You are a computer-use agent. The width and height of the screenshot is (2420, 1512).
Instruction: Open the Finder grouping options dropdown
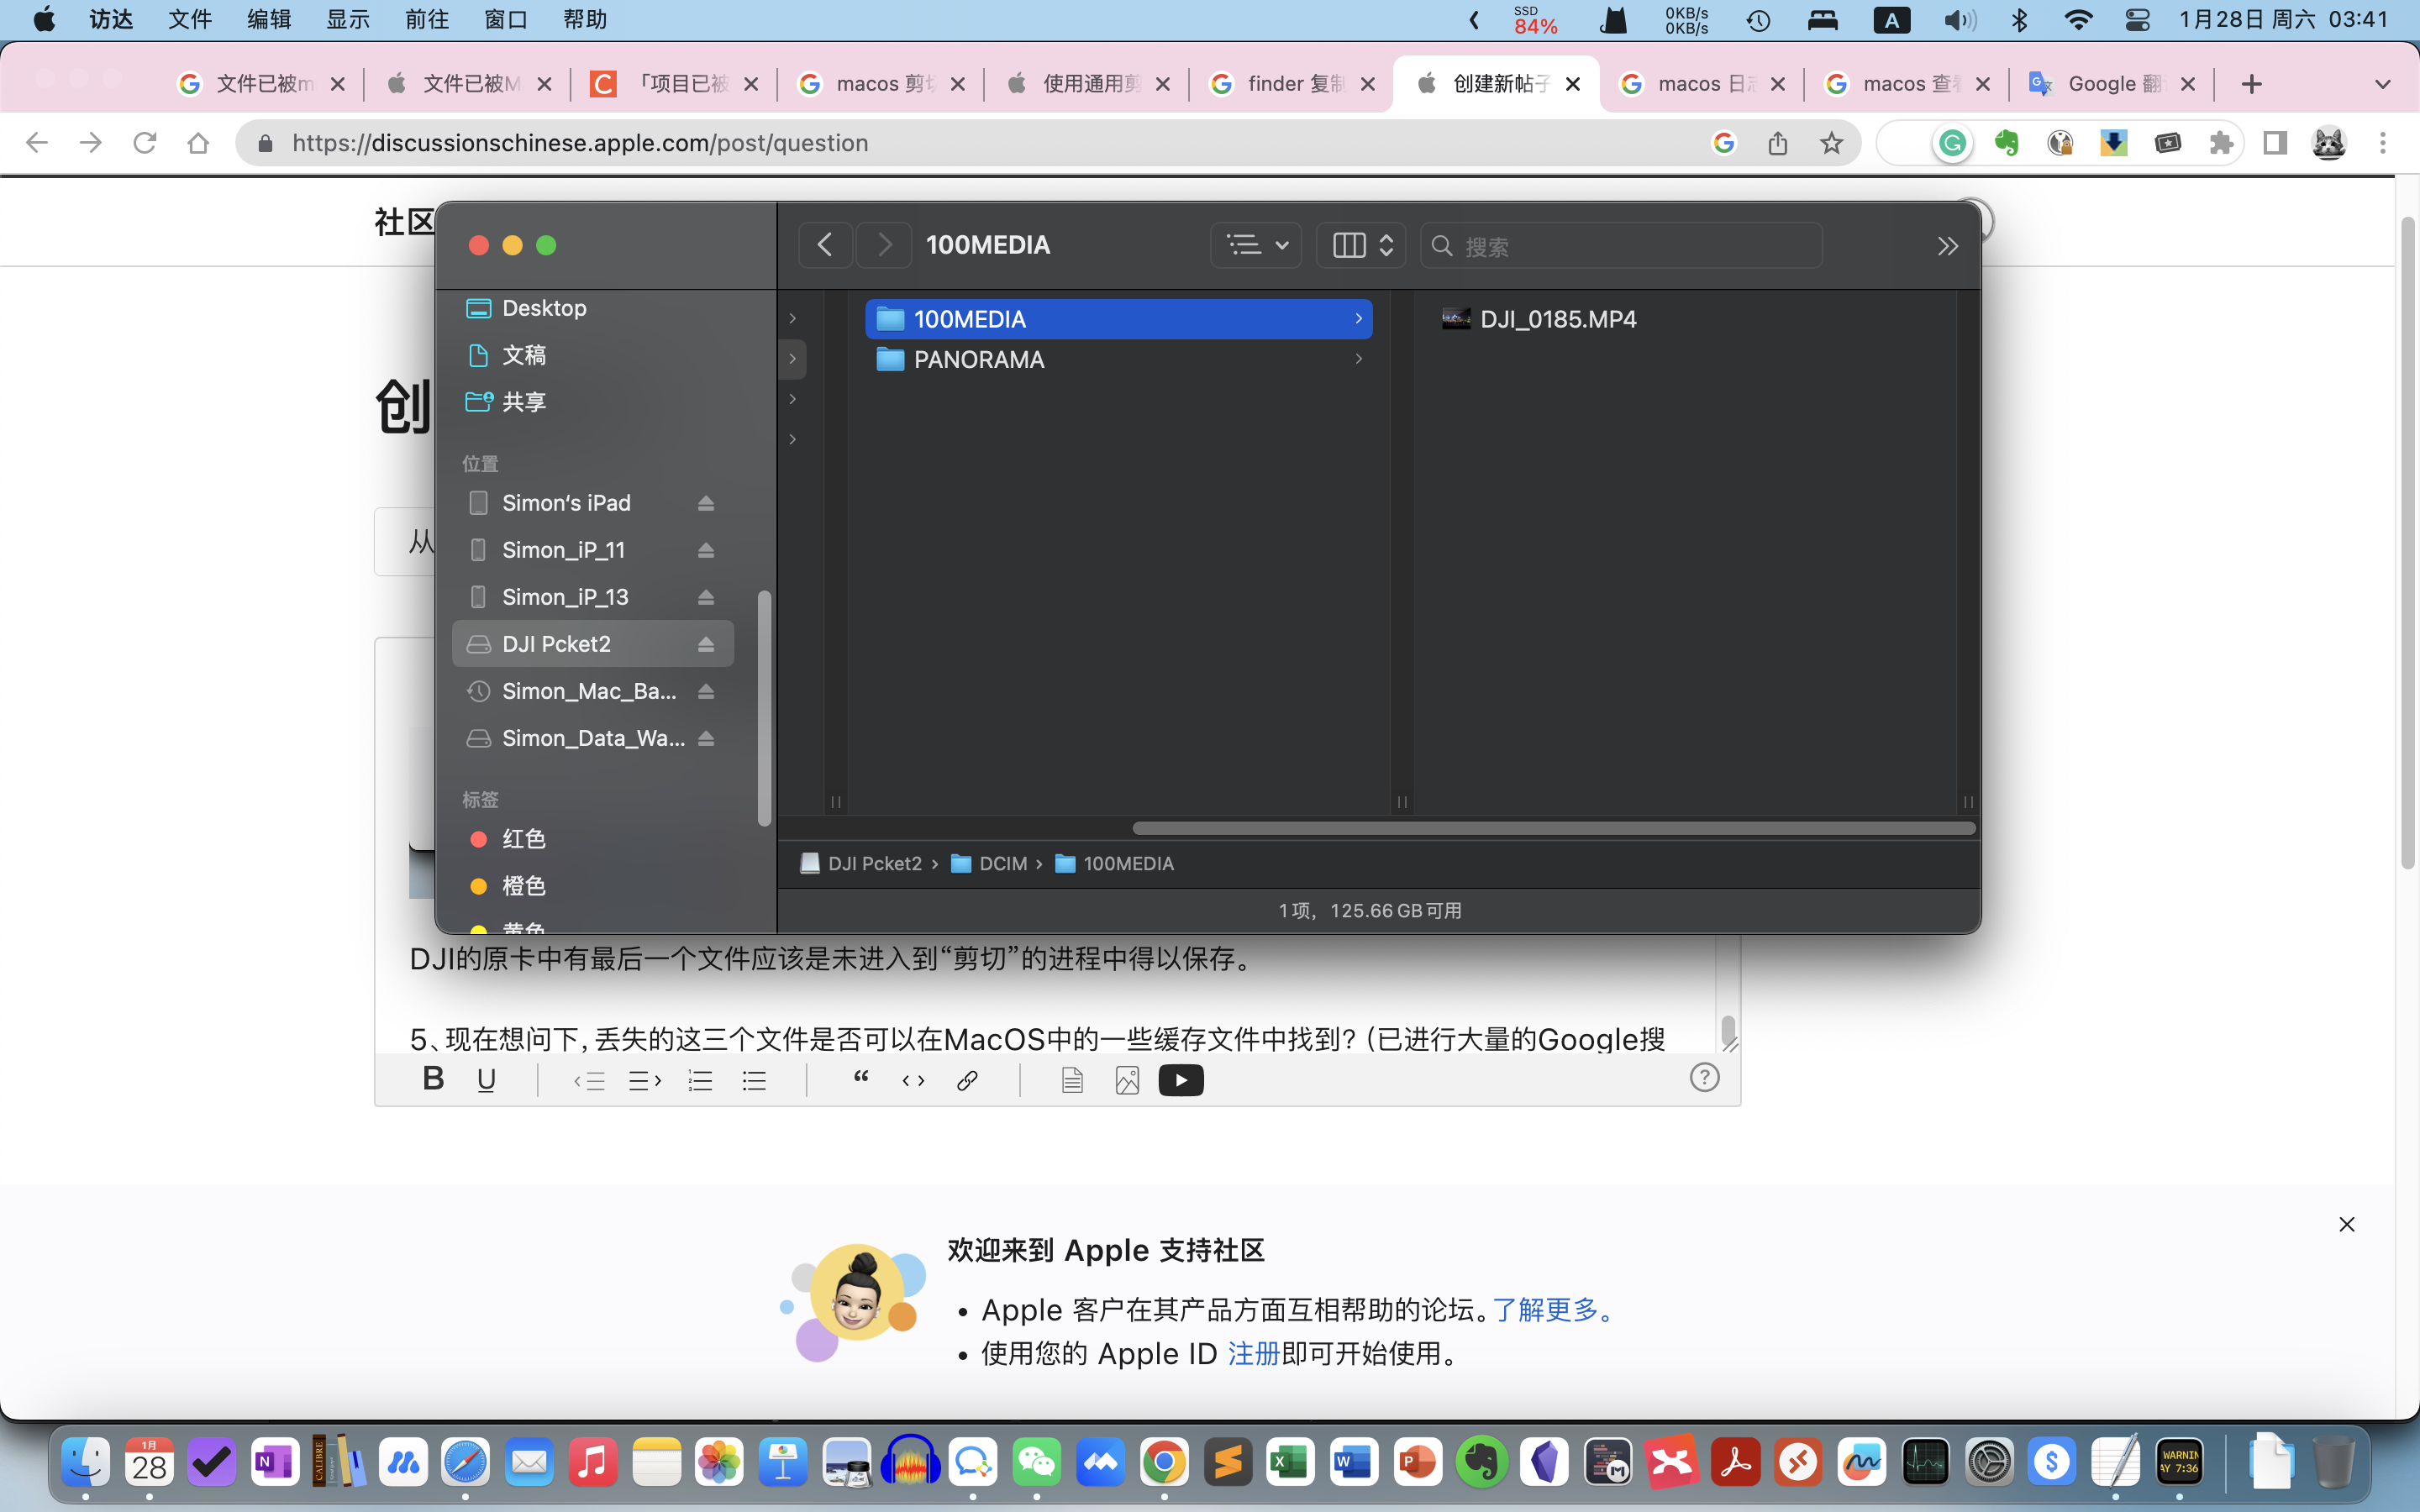[1257, 245]
